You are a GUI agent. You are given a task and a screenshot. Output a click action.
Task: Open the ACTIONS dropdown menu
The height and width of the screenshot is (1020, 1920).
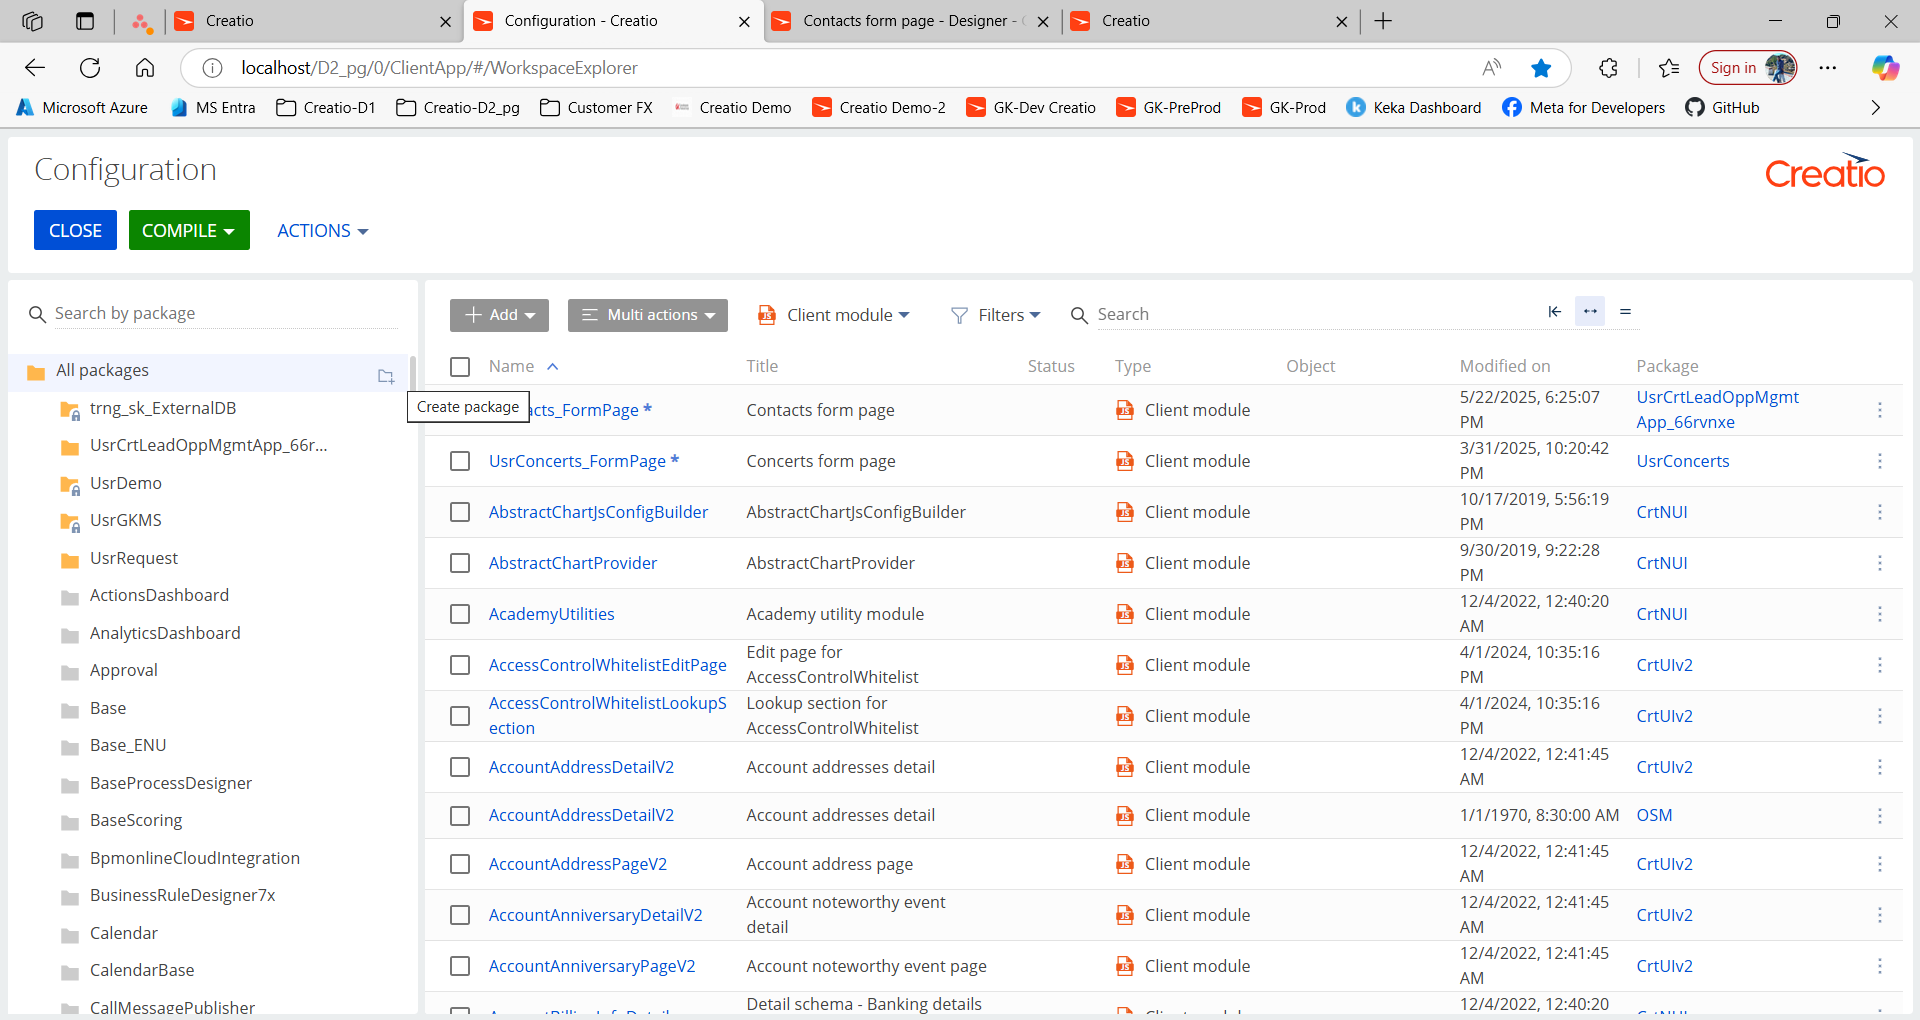[x=322, y=231]
